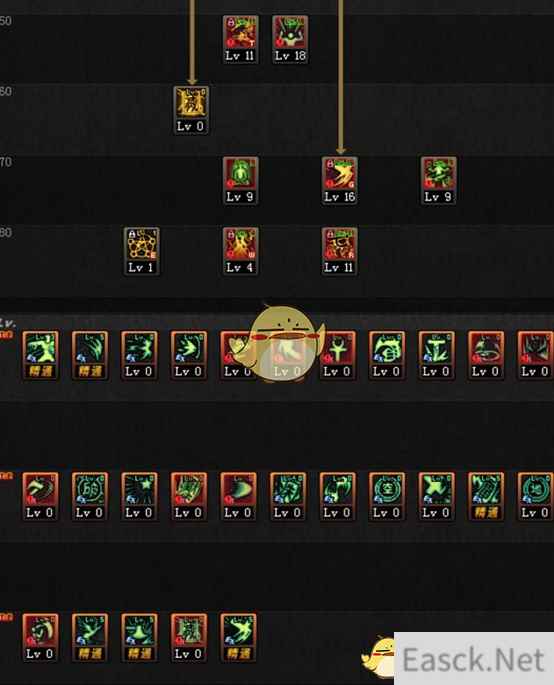Viewport: 554px width, 685px height.
Task: Select the green X-cross Lv 0 skill
Action: (436, 496)
